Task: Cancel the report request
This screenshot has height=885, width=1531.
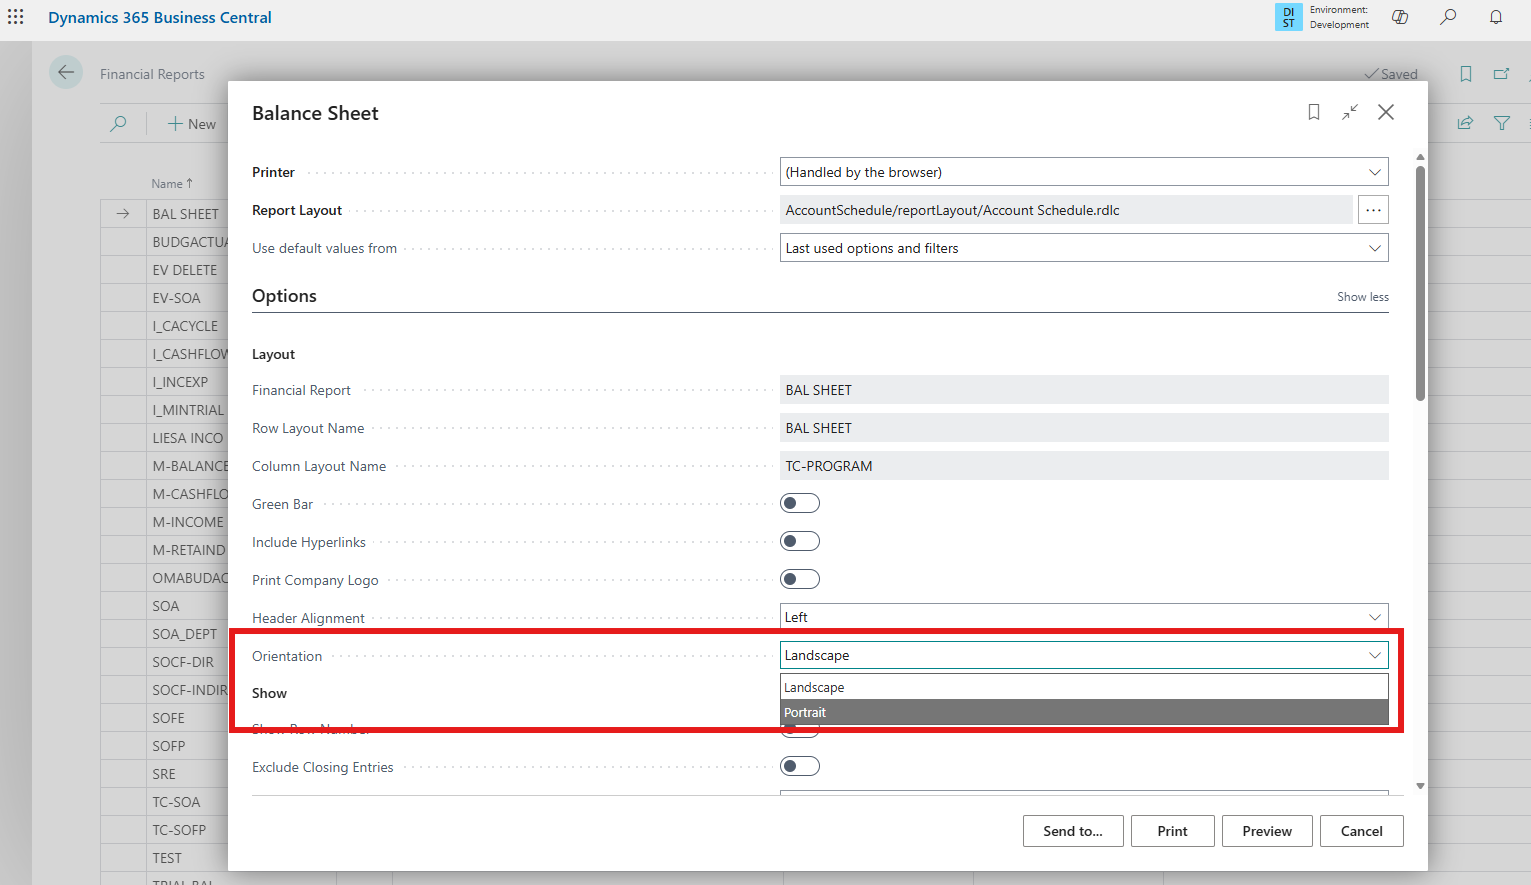Action: click(x=1362, y=831)
